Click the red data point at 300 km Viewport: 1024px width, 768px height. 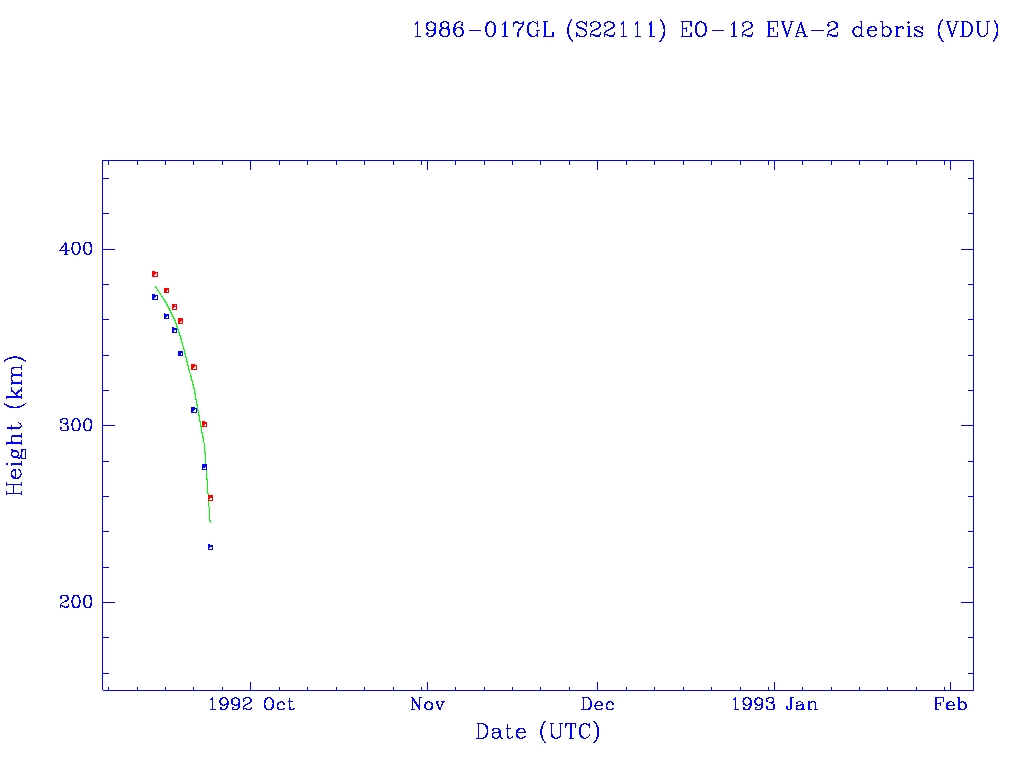(204, 424)
